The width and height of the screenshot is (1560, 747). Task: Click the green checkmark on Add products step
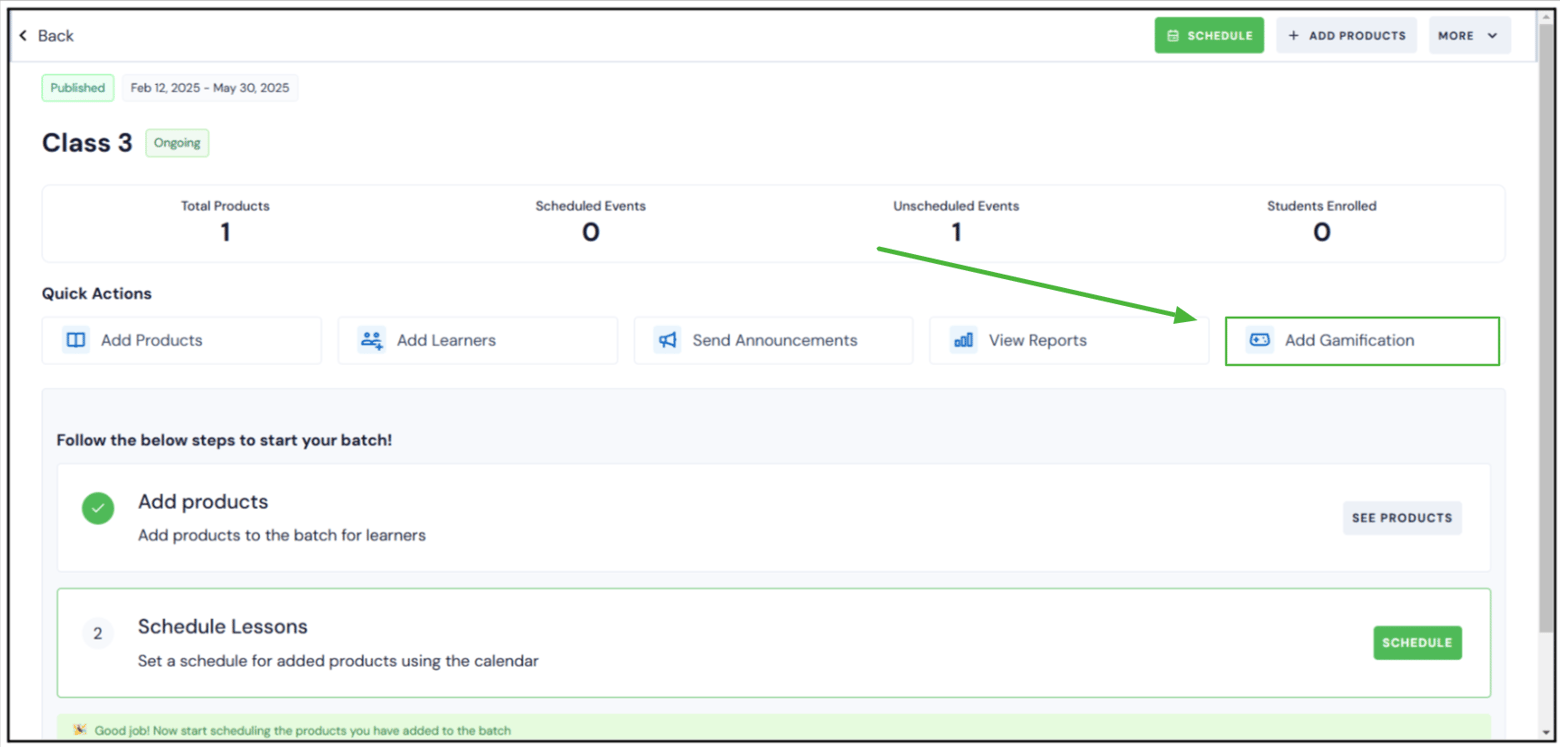[97, 508]
